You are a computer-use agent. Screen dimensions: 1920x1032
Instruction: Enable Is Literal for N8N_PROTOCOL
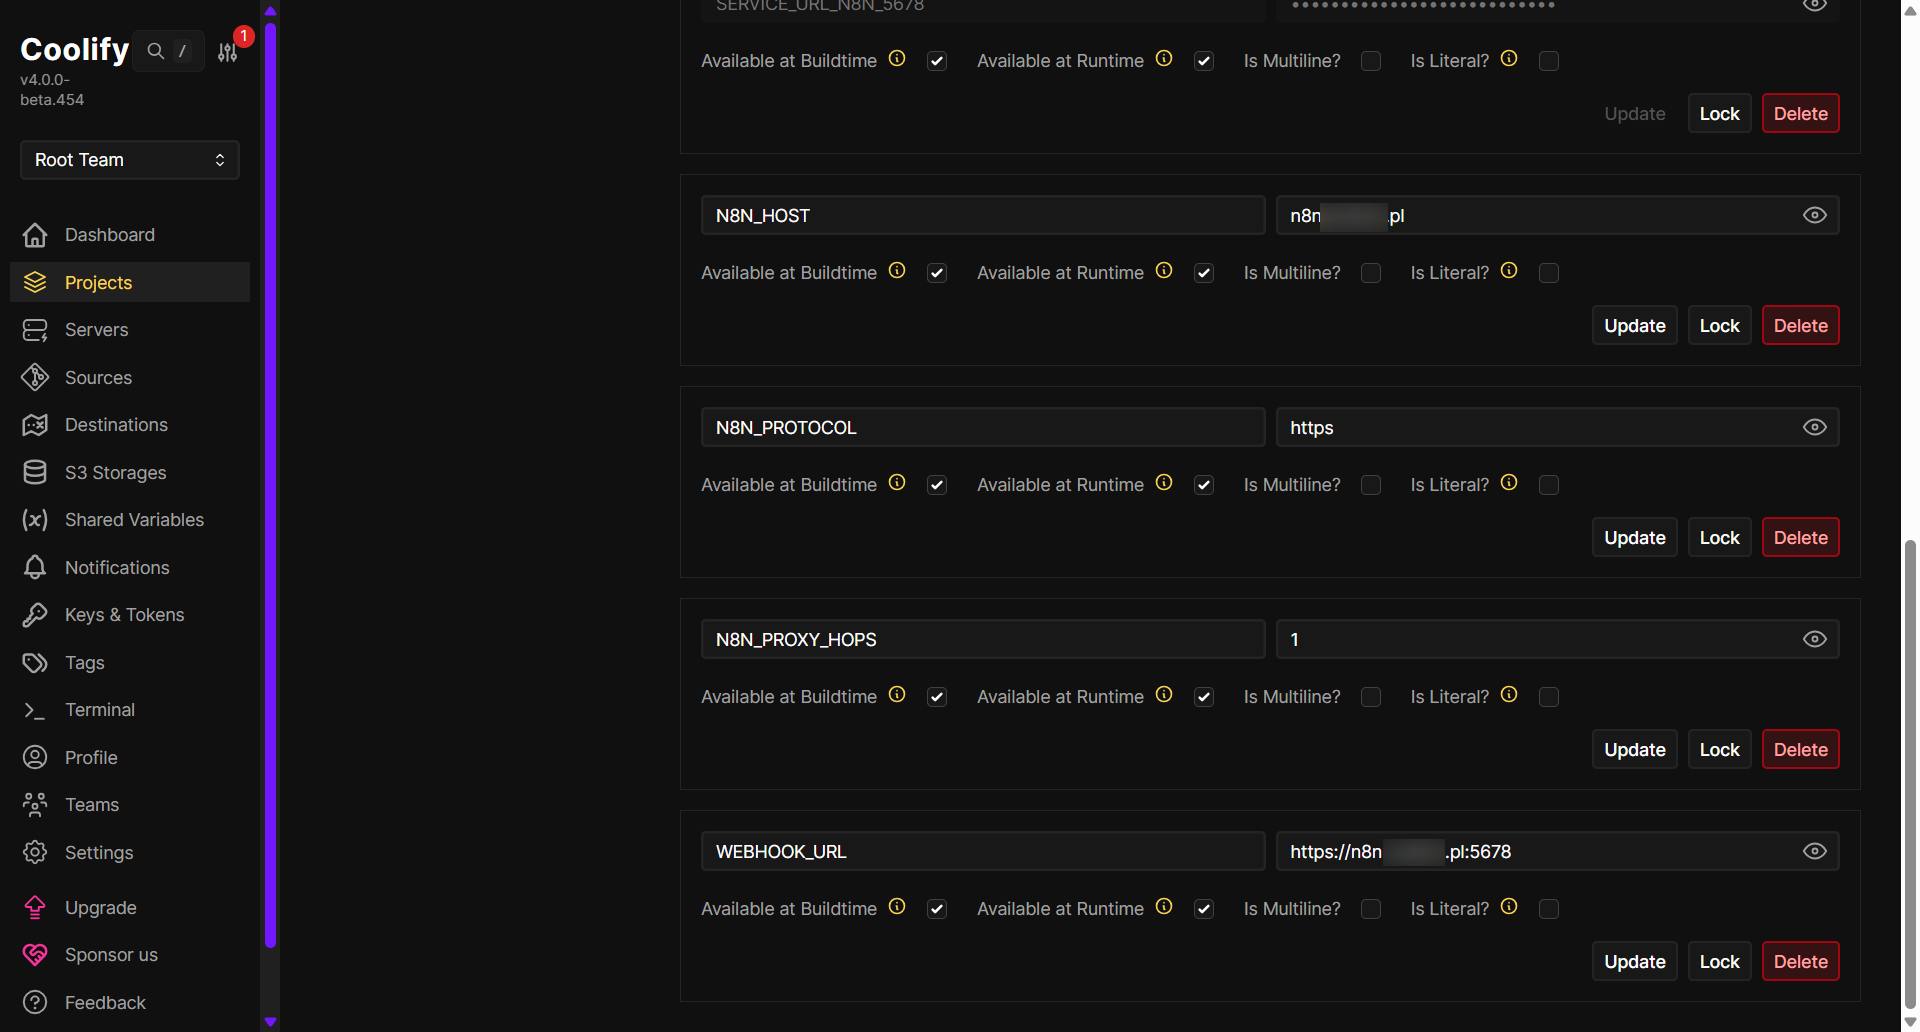point(1549,485)
